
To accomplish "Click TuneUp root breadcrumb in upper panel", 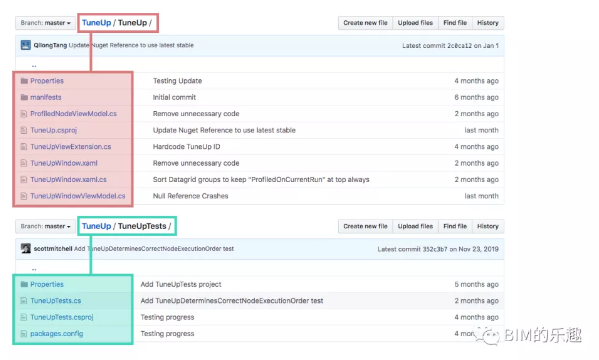I will point(96,23).
